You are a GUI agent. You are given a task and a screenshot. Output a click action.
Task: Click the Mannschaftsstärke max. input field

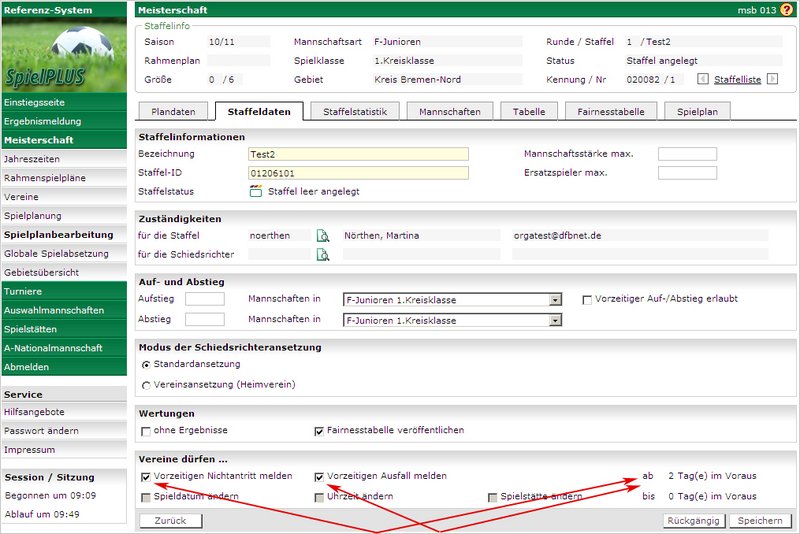coord(687,154)
